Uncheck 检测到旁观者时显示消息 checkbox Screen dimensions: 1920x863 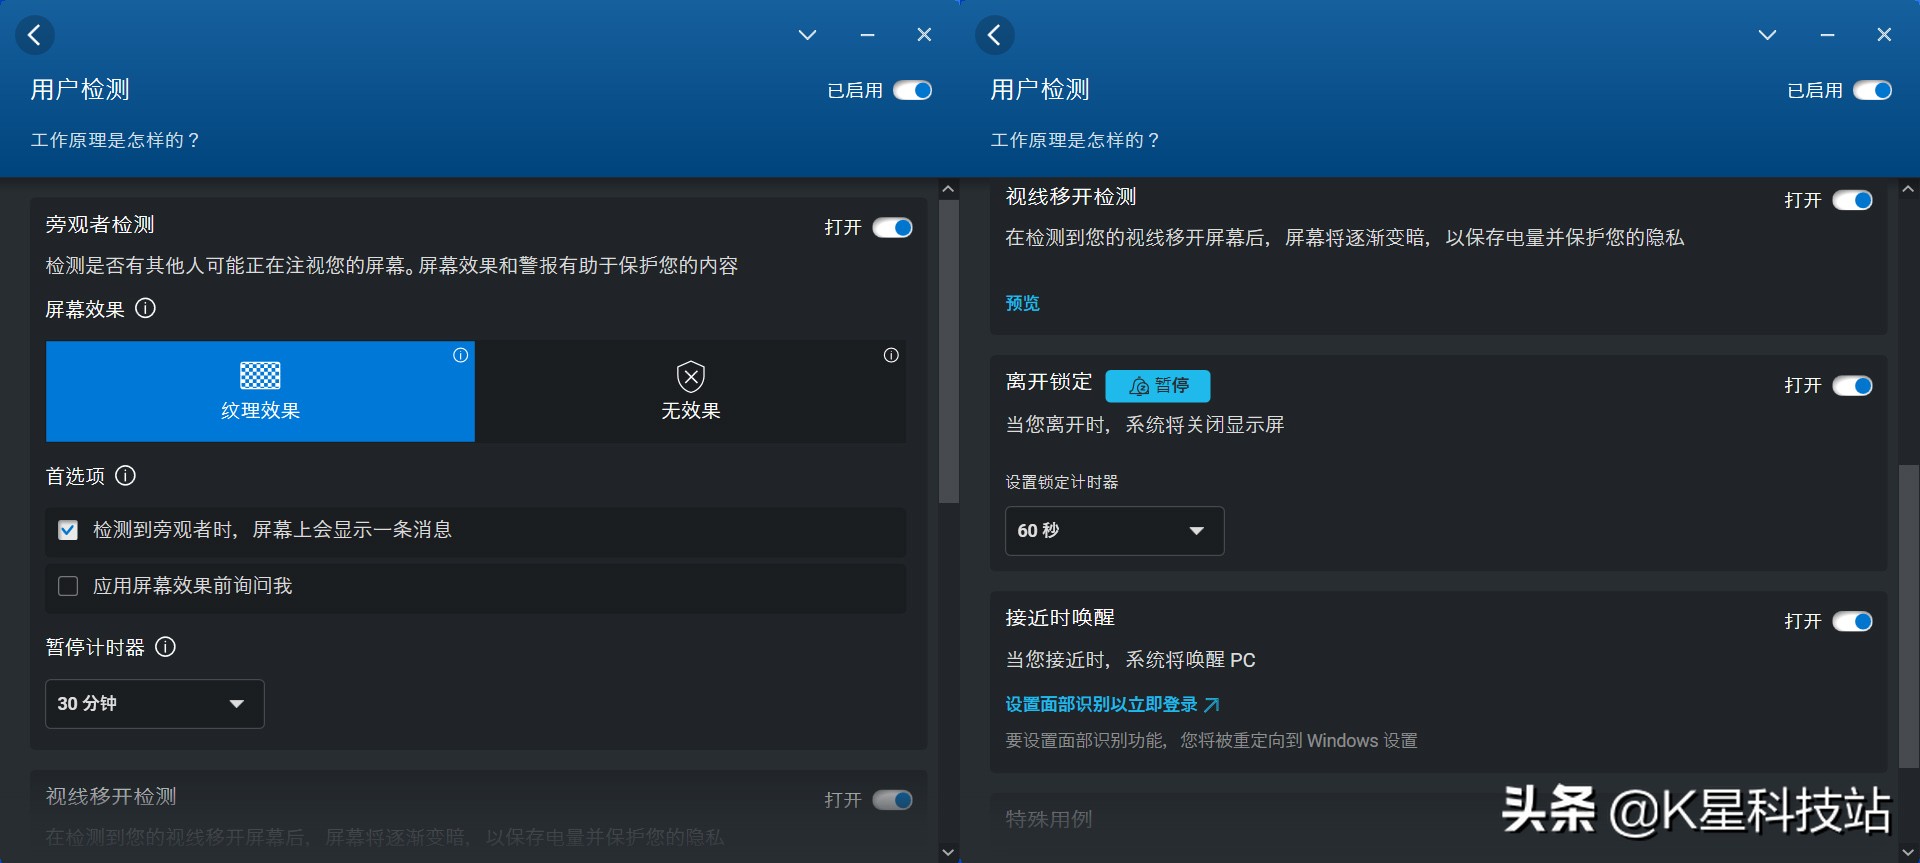coord(68,530)
